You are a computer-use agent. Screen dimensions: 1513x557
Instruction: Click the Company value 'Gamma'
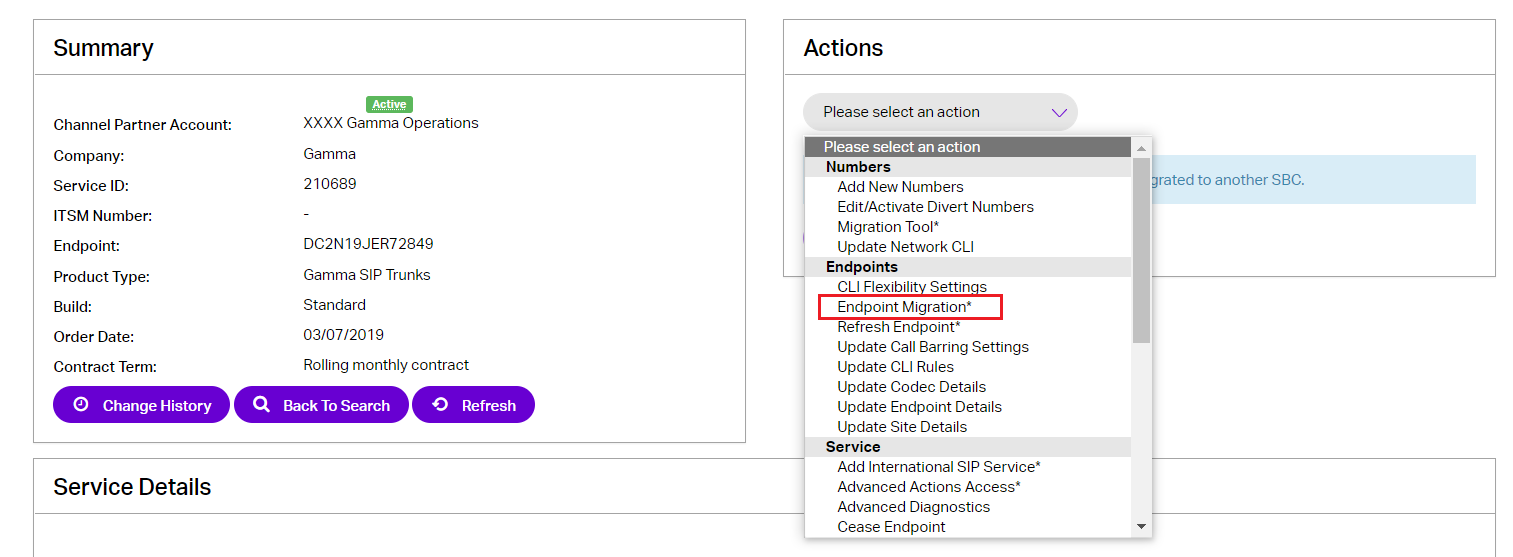[x=329, y=154]
